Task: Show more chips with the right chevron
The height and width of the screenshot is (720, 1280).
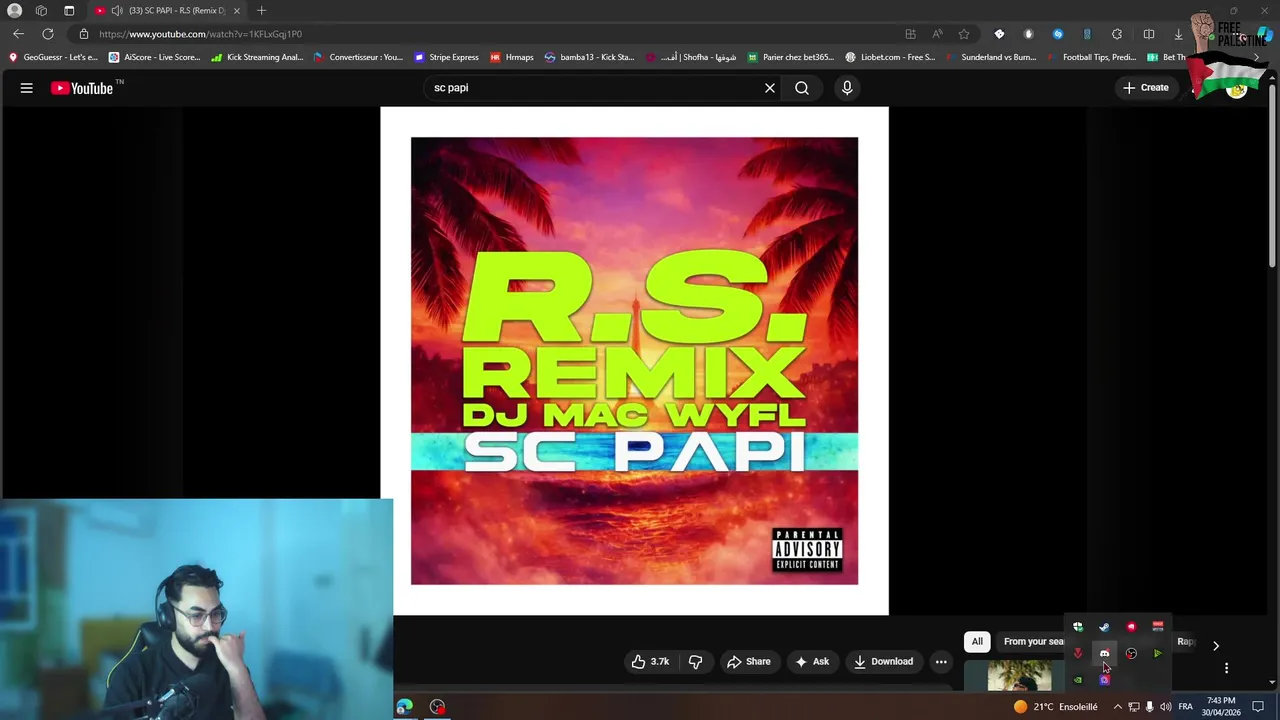Action: (x=1216, y=646)
